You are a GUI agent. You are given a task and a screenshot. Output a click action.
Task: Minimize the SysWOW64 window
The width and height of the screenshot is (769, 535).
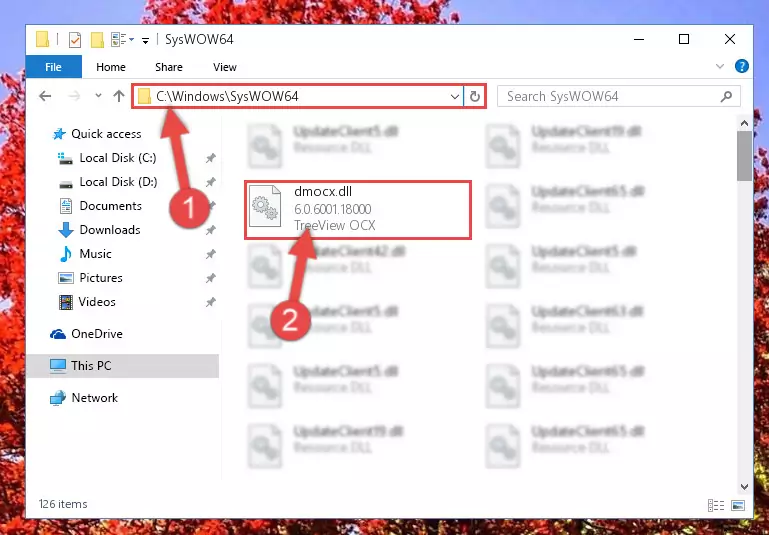point(639,39)
